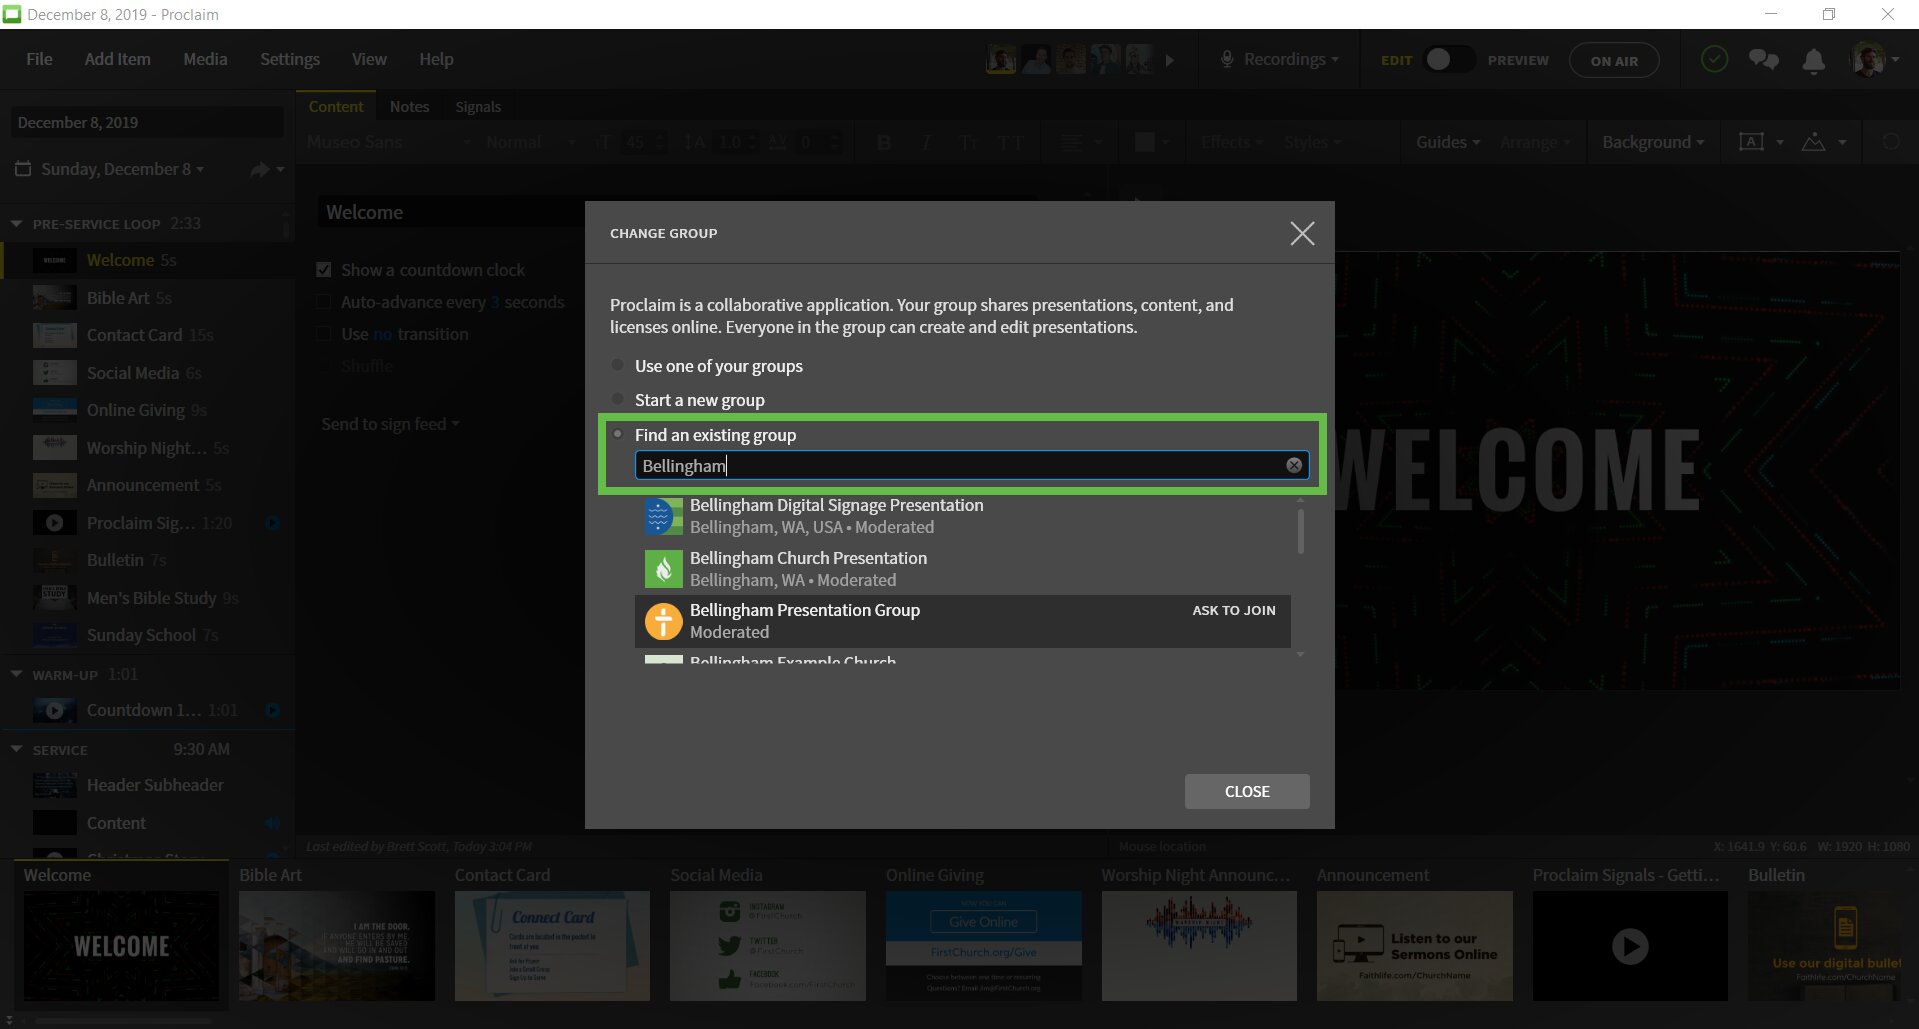Open the Send to sign feed dropdown
The image size is (1919, 1029).
pos(390,424)
